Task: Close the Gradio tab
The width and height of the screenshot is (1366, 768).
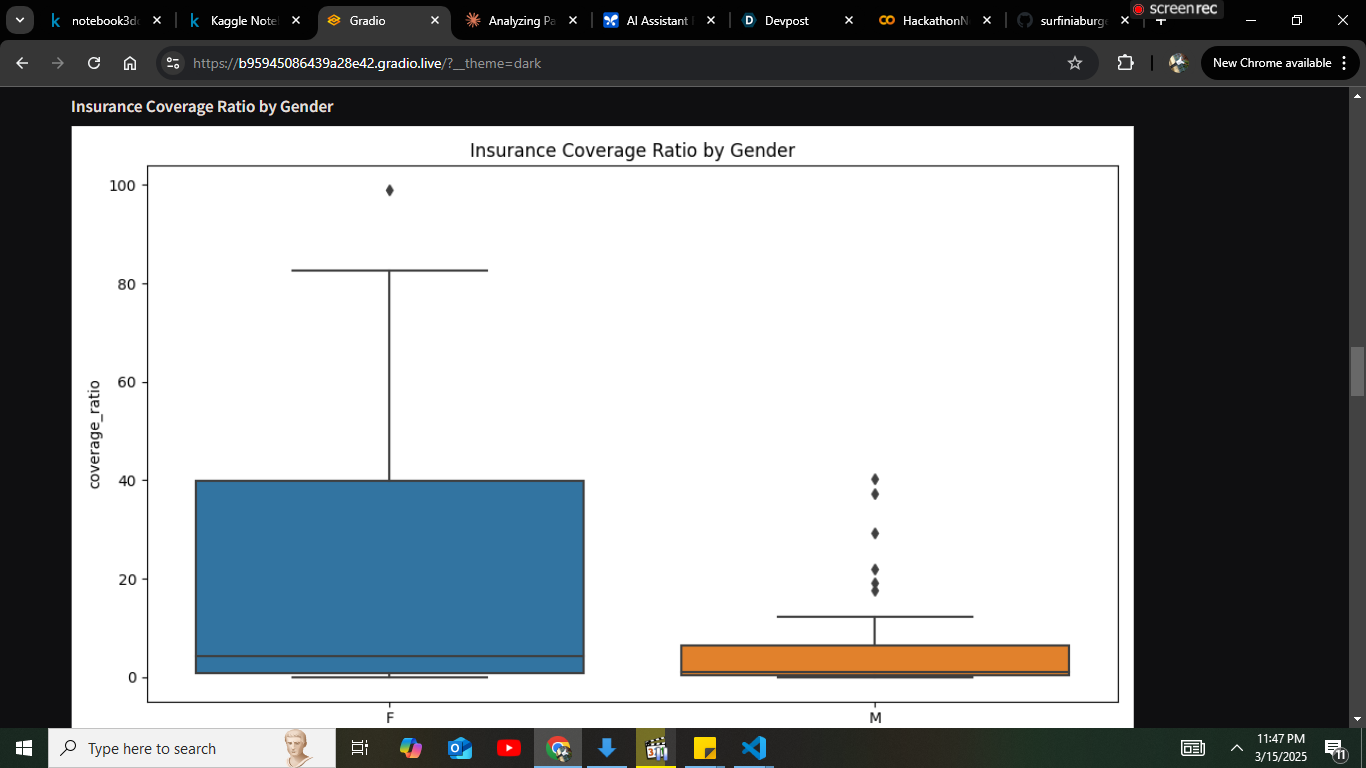Action: (x=434, y=20)
